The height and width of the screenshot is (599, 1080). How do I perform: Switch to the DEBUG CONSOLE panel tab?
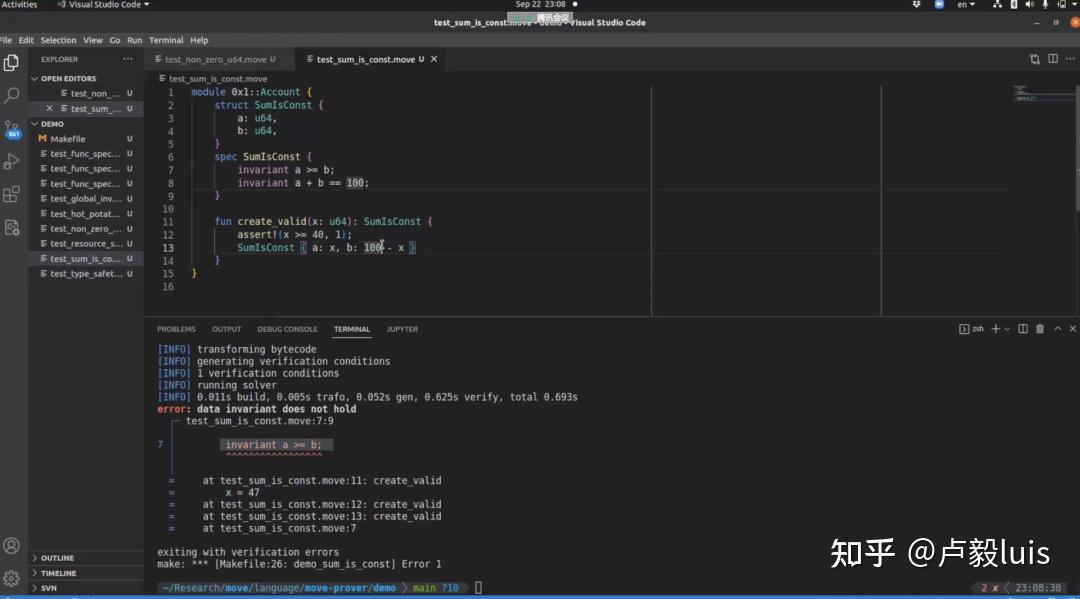pyautogui.click(x=287, y=329)
